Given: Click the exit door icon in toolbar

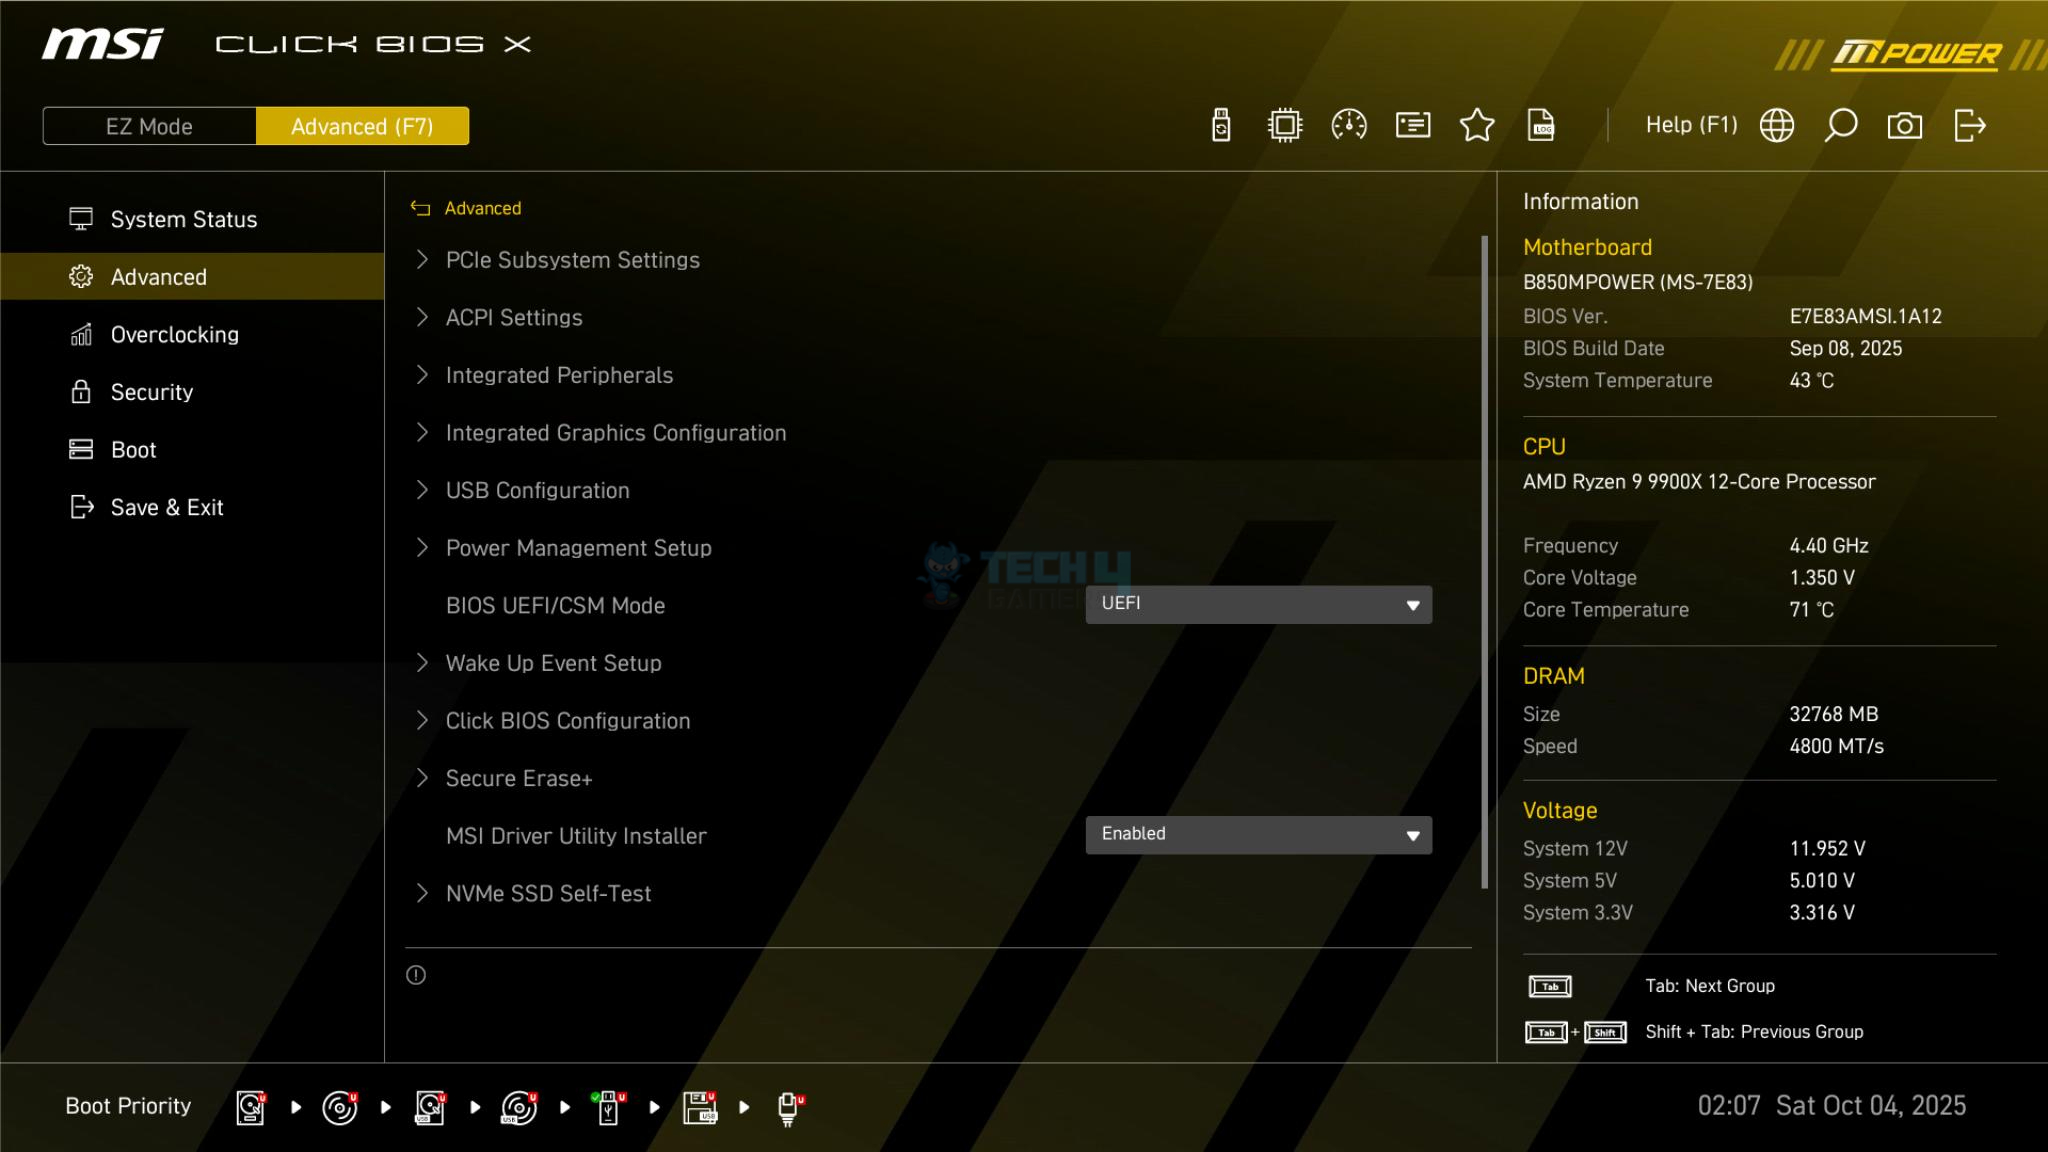Looking at the screenshot, I should click(1969, 126).
